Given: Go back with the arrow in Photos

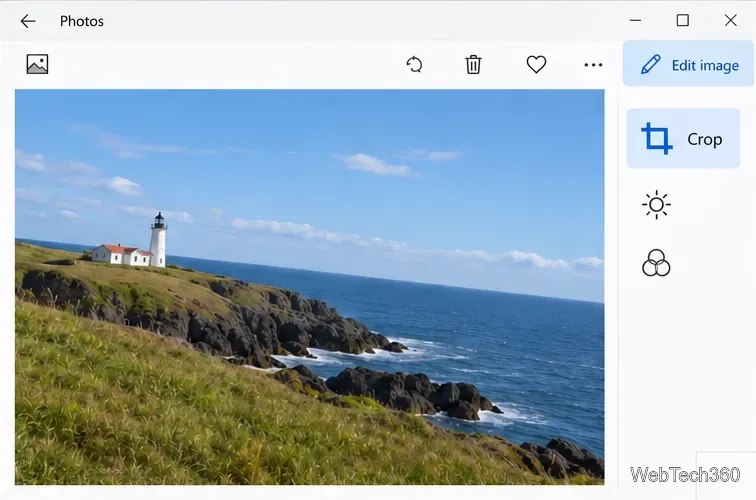Looking at the screenshot, I should pyautogui.click(x=28, y=21).
